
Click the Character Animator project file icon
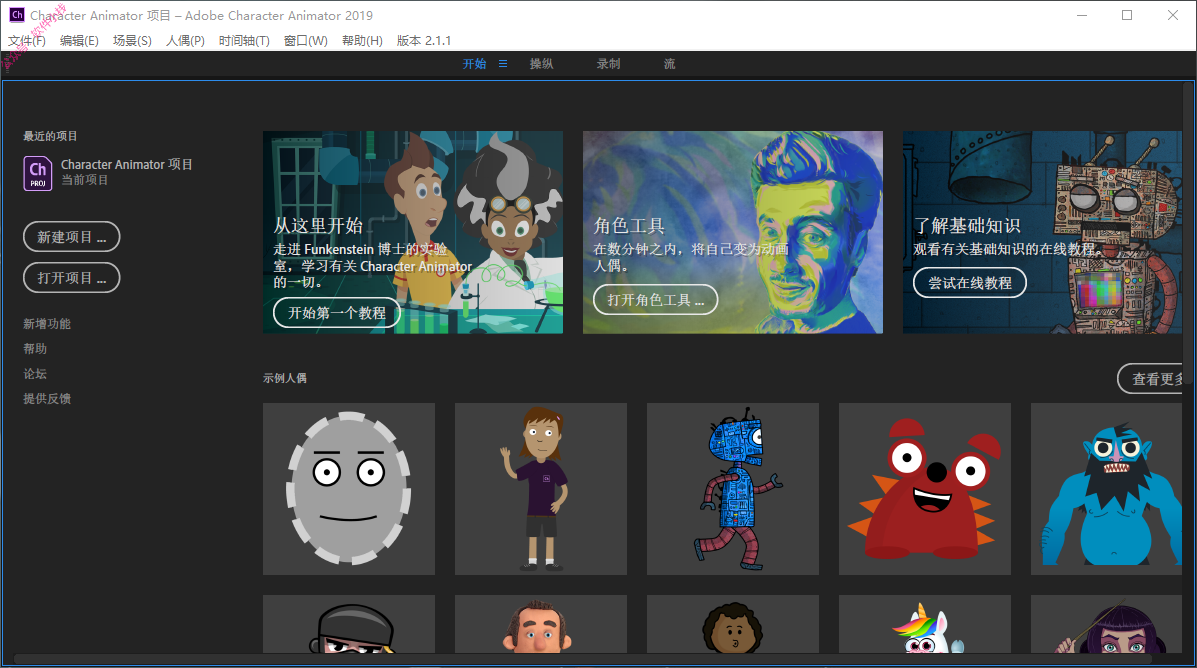[x=37, y=173]
